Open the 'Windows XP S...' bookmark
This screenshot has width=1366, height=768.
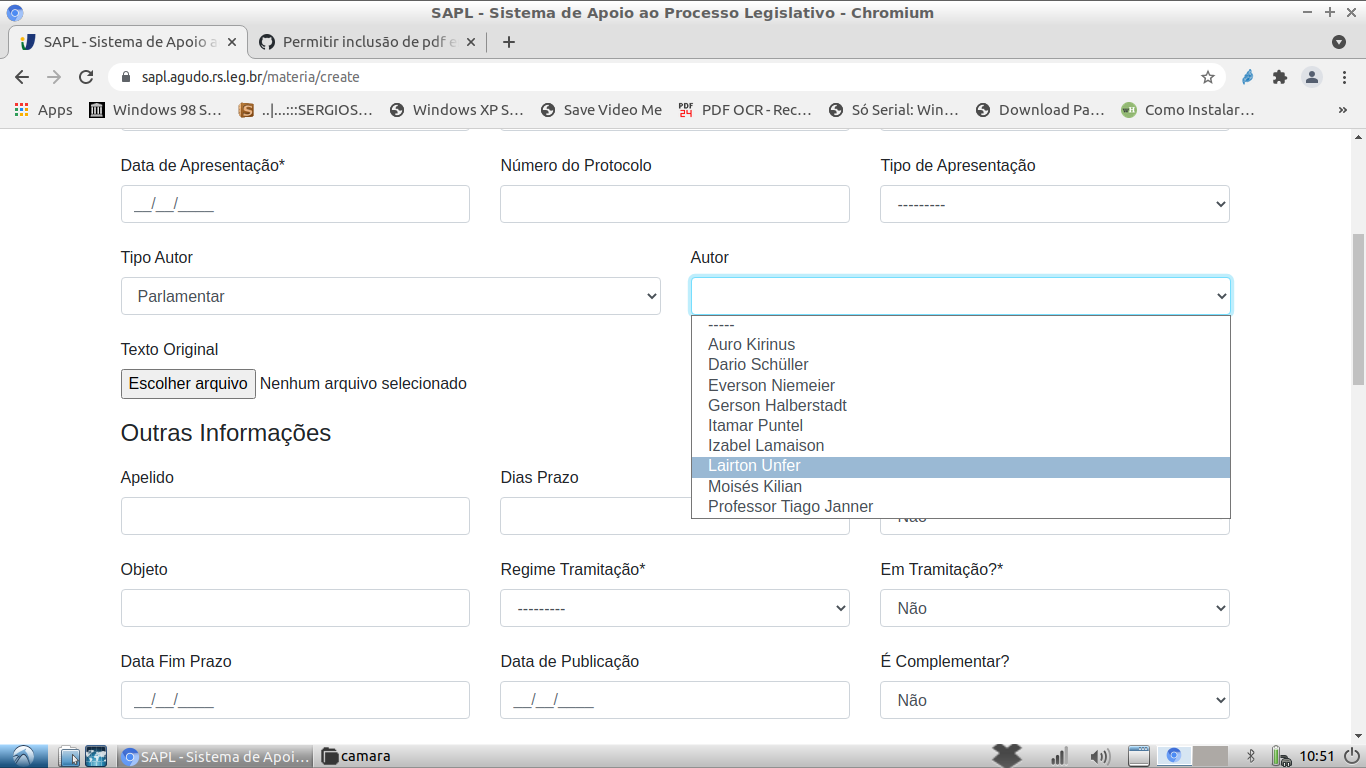456,110
